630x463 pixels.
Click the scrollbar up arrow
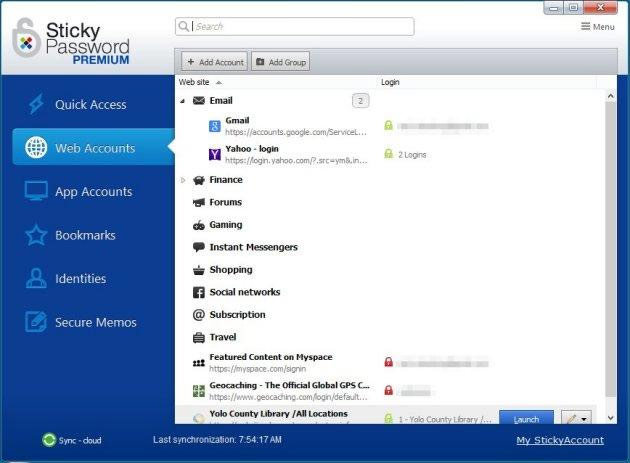coord(611,96)
